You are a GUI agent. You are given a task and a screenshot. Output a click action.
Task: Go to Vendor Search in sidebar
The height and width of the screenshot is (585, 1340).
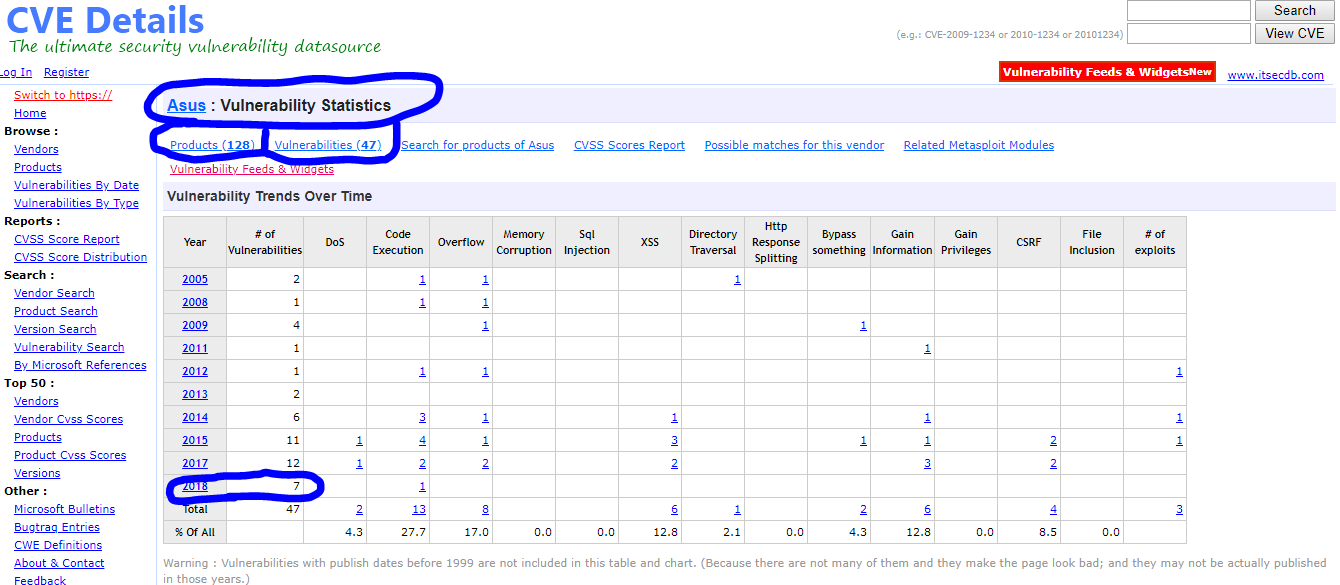click(x=54, y=293)
